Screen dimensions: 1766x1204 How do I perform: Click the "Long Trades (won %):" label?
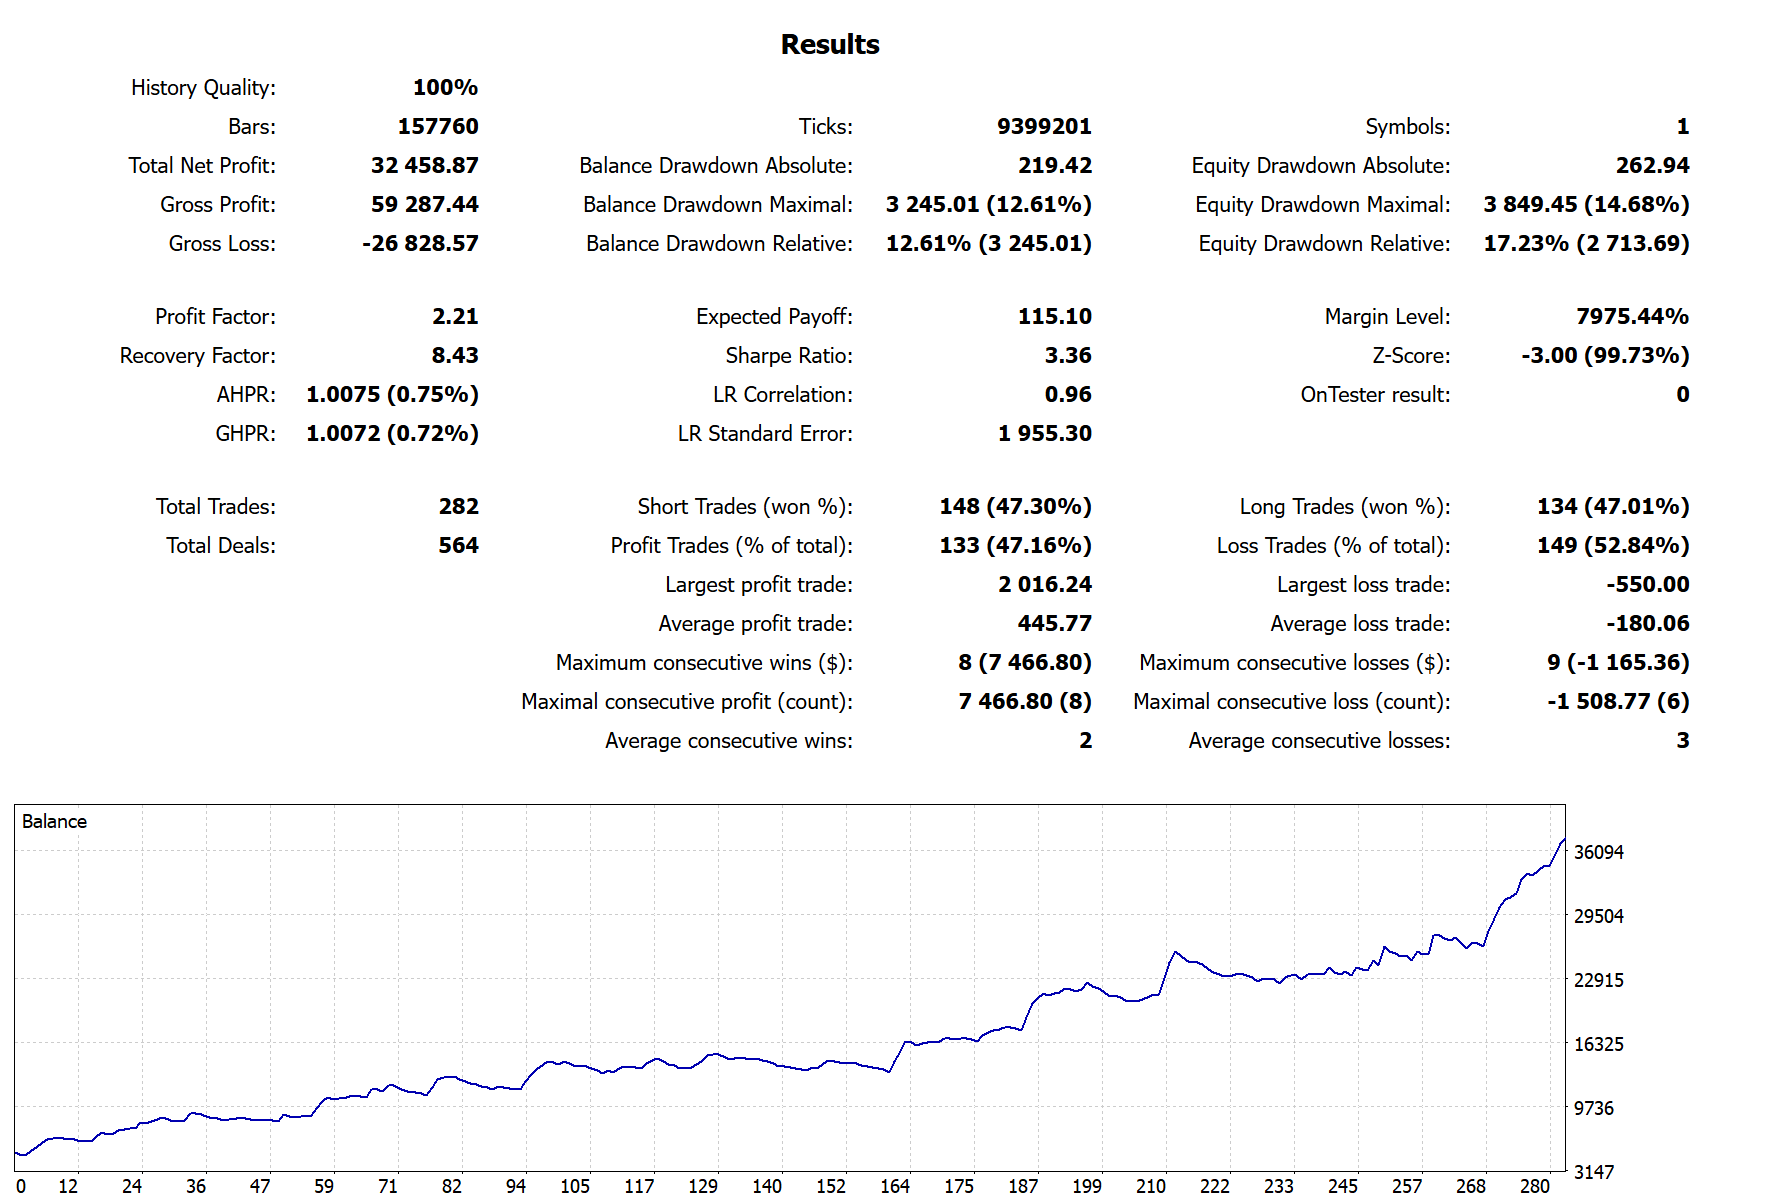coord(1345,507)
